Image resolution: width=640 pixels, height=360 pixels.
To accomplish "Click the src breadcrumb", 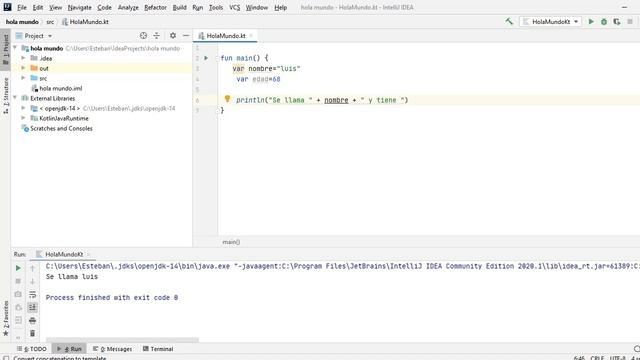I will tap(50, 22).
